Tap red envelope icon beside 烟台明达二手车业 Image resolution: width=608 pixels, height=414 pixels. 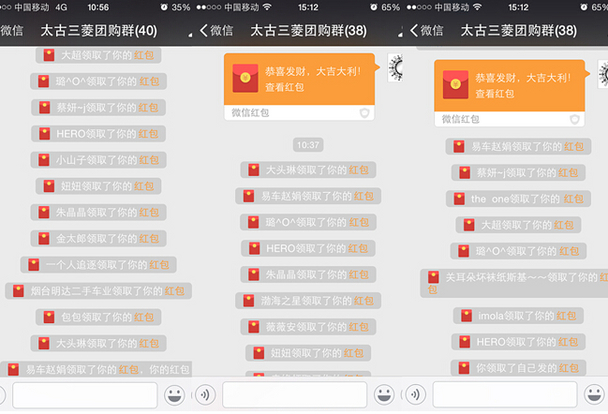(x=16, y=291)
